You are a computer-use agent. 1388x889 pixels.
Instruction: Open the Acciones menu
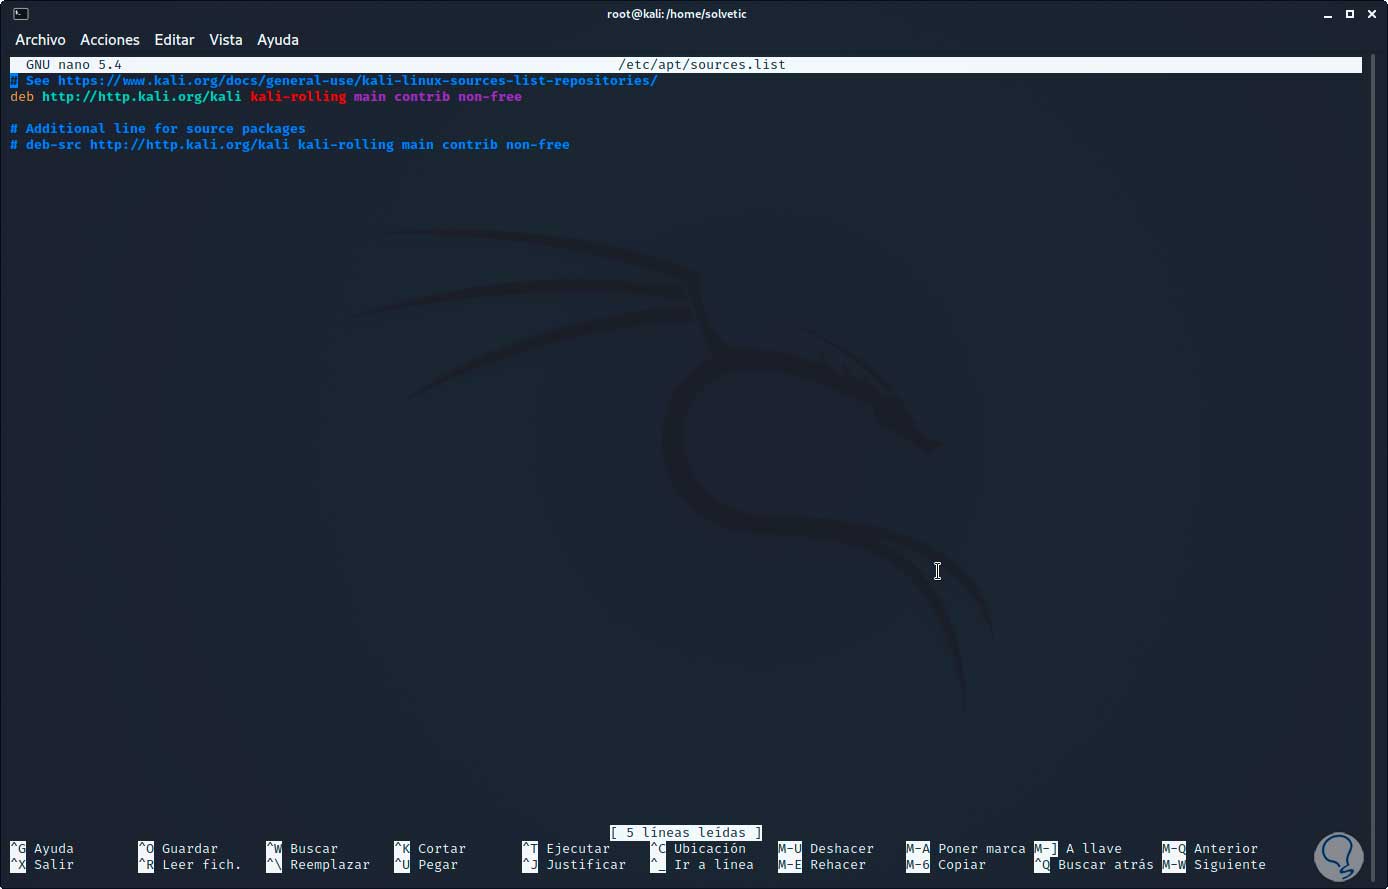[110, 40]
